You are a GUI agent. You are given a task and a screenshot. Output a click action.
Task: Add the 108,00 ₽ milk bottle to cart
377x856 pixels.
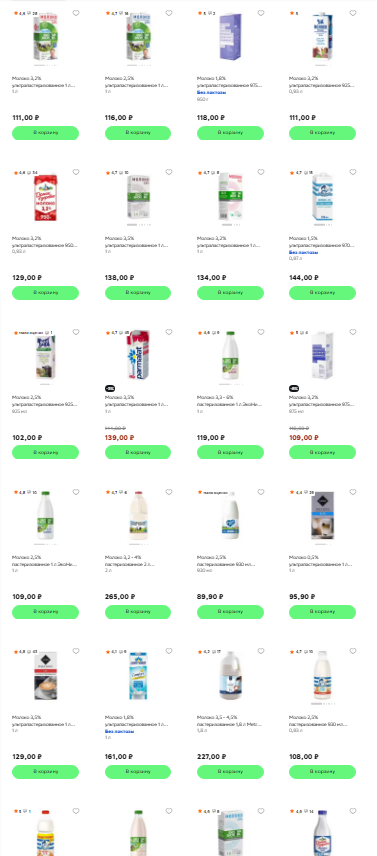click(x=322, y=771)
